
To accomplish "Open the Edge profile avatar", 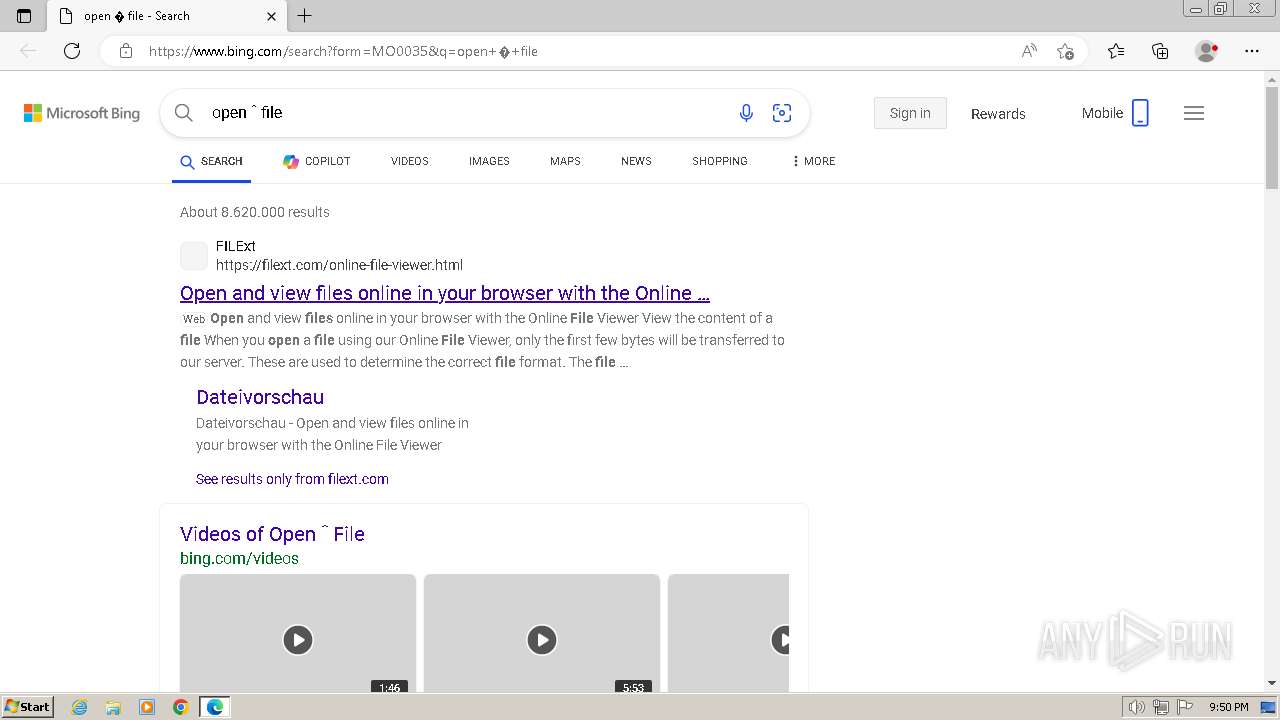I will (1206, 51).
